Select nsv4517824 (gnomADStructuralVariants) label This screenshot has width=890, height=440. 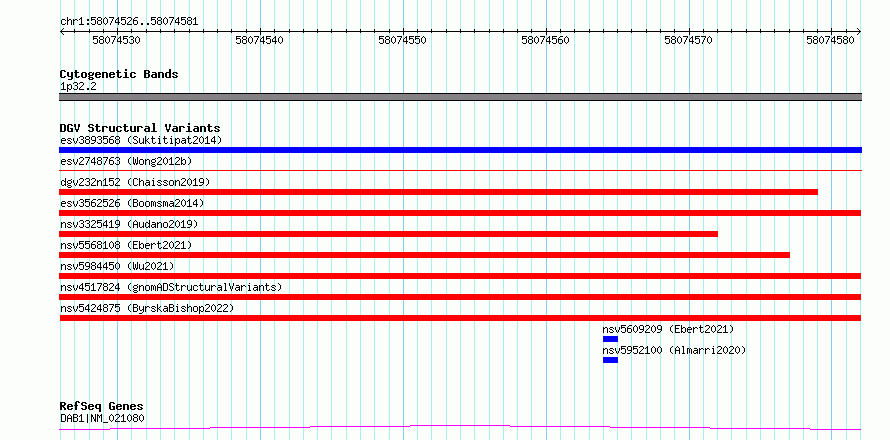coord(171,287)
